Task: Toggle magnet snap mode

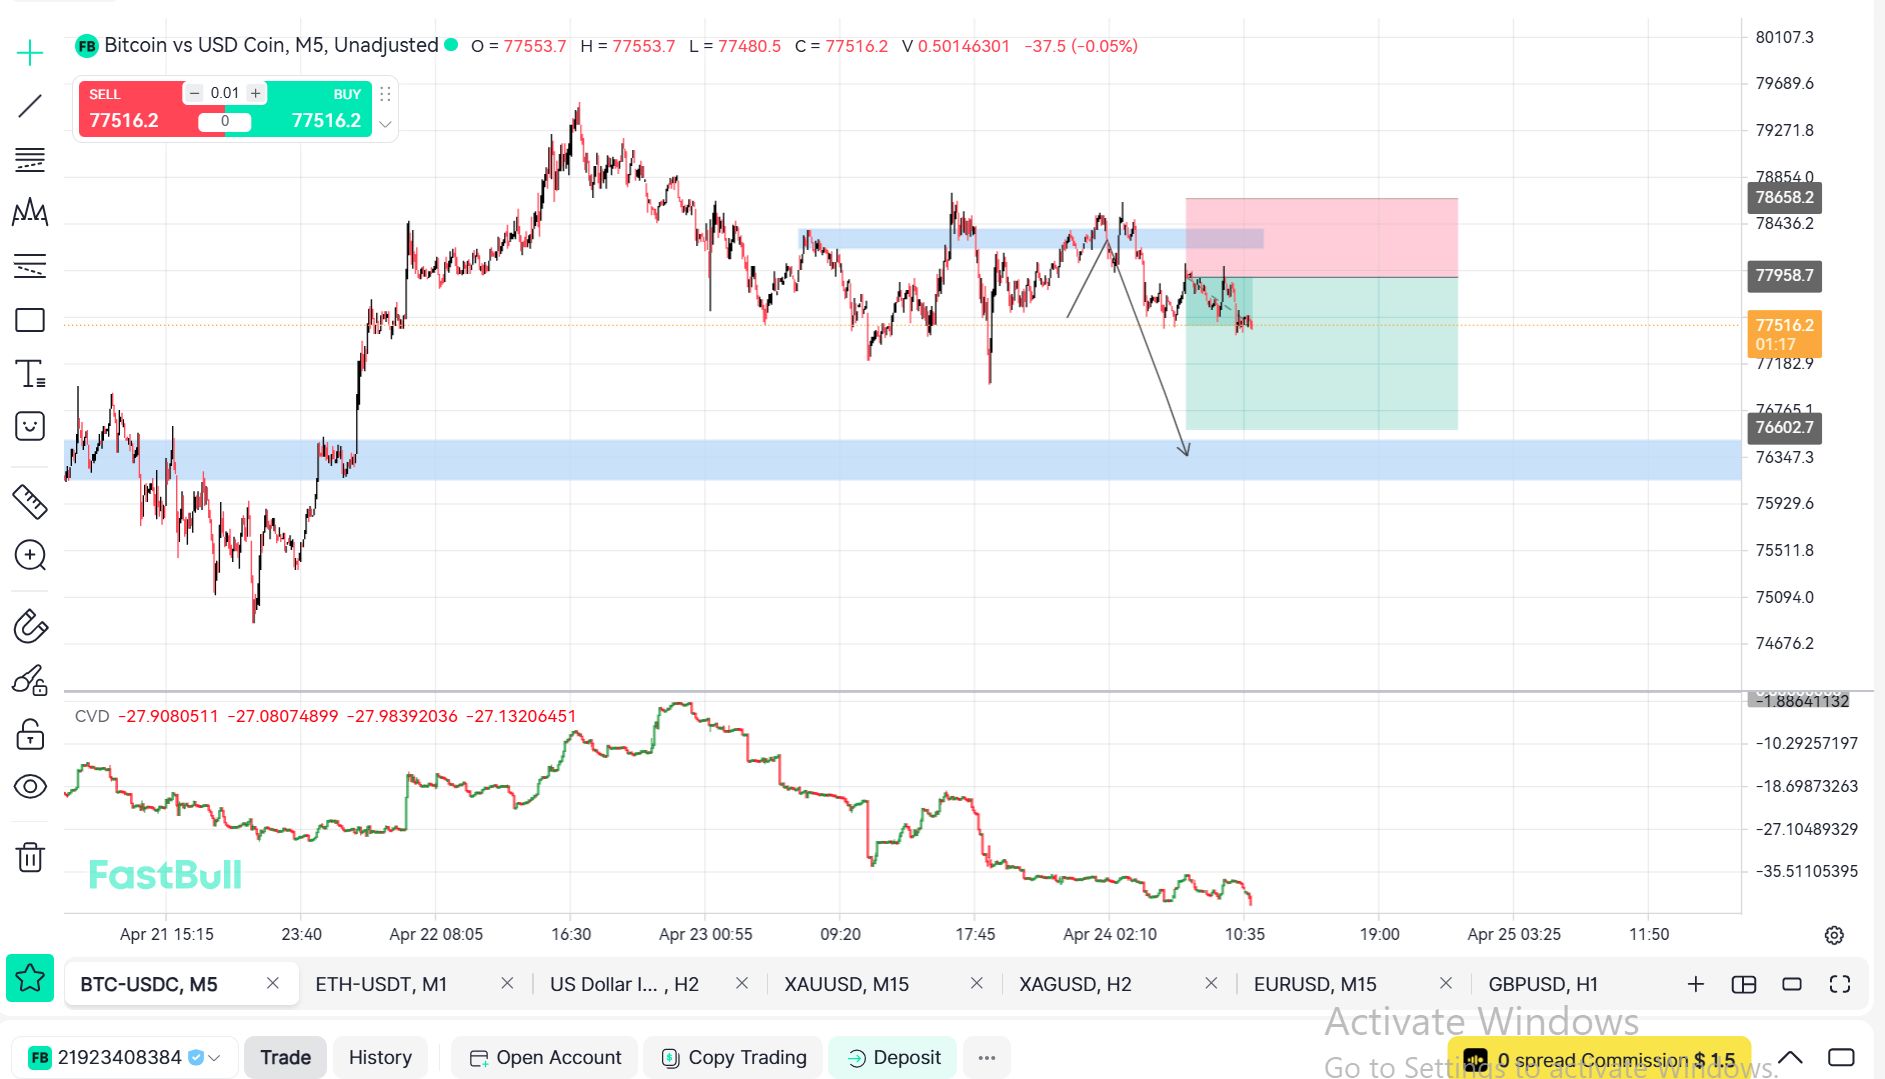Action: (30, 627)
